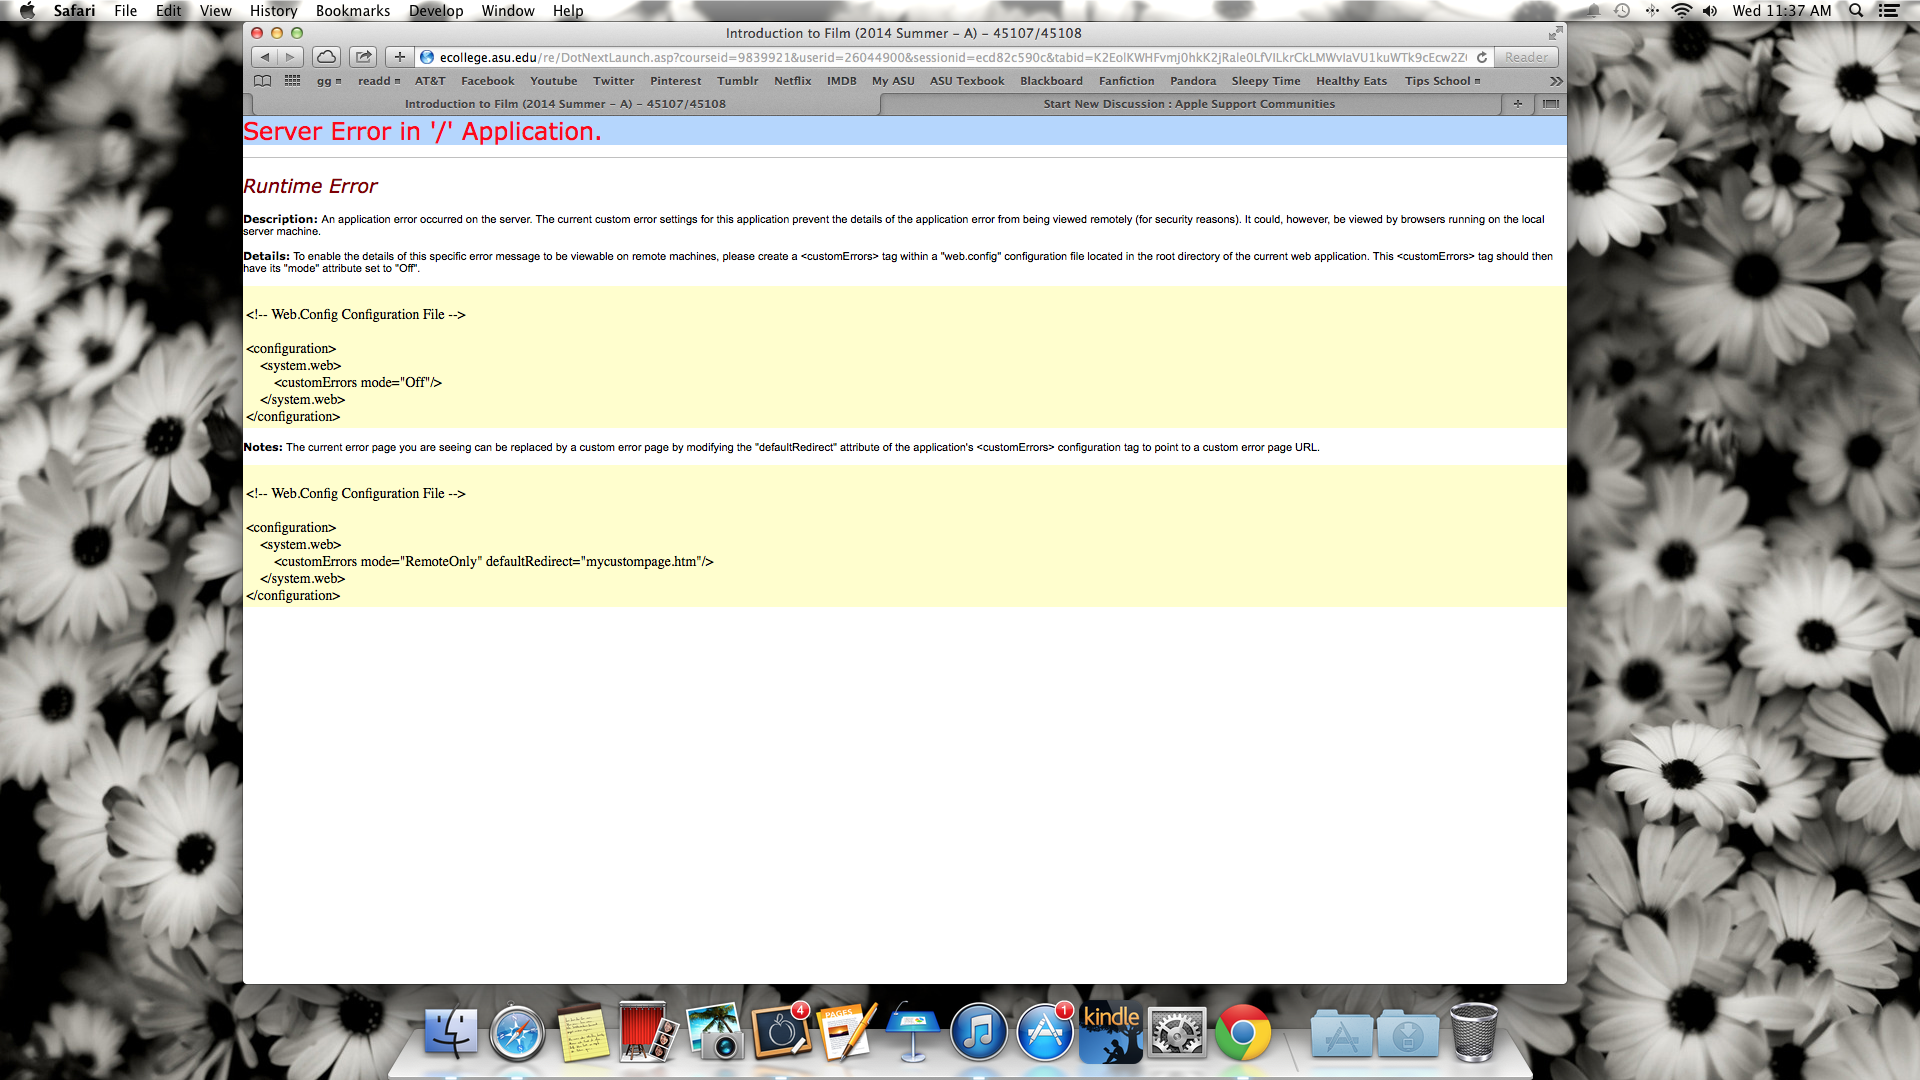The image size is (1920, 1080).
Task: Click the add bookmark plus icon
Action: 399,57
